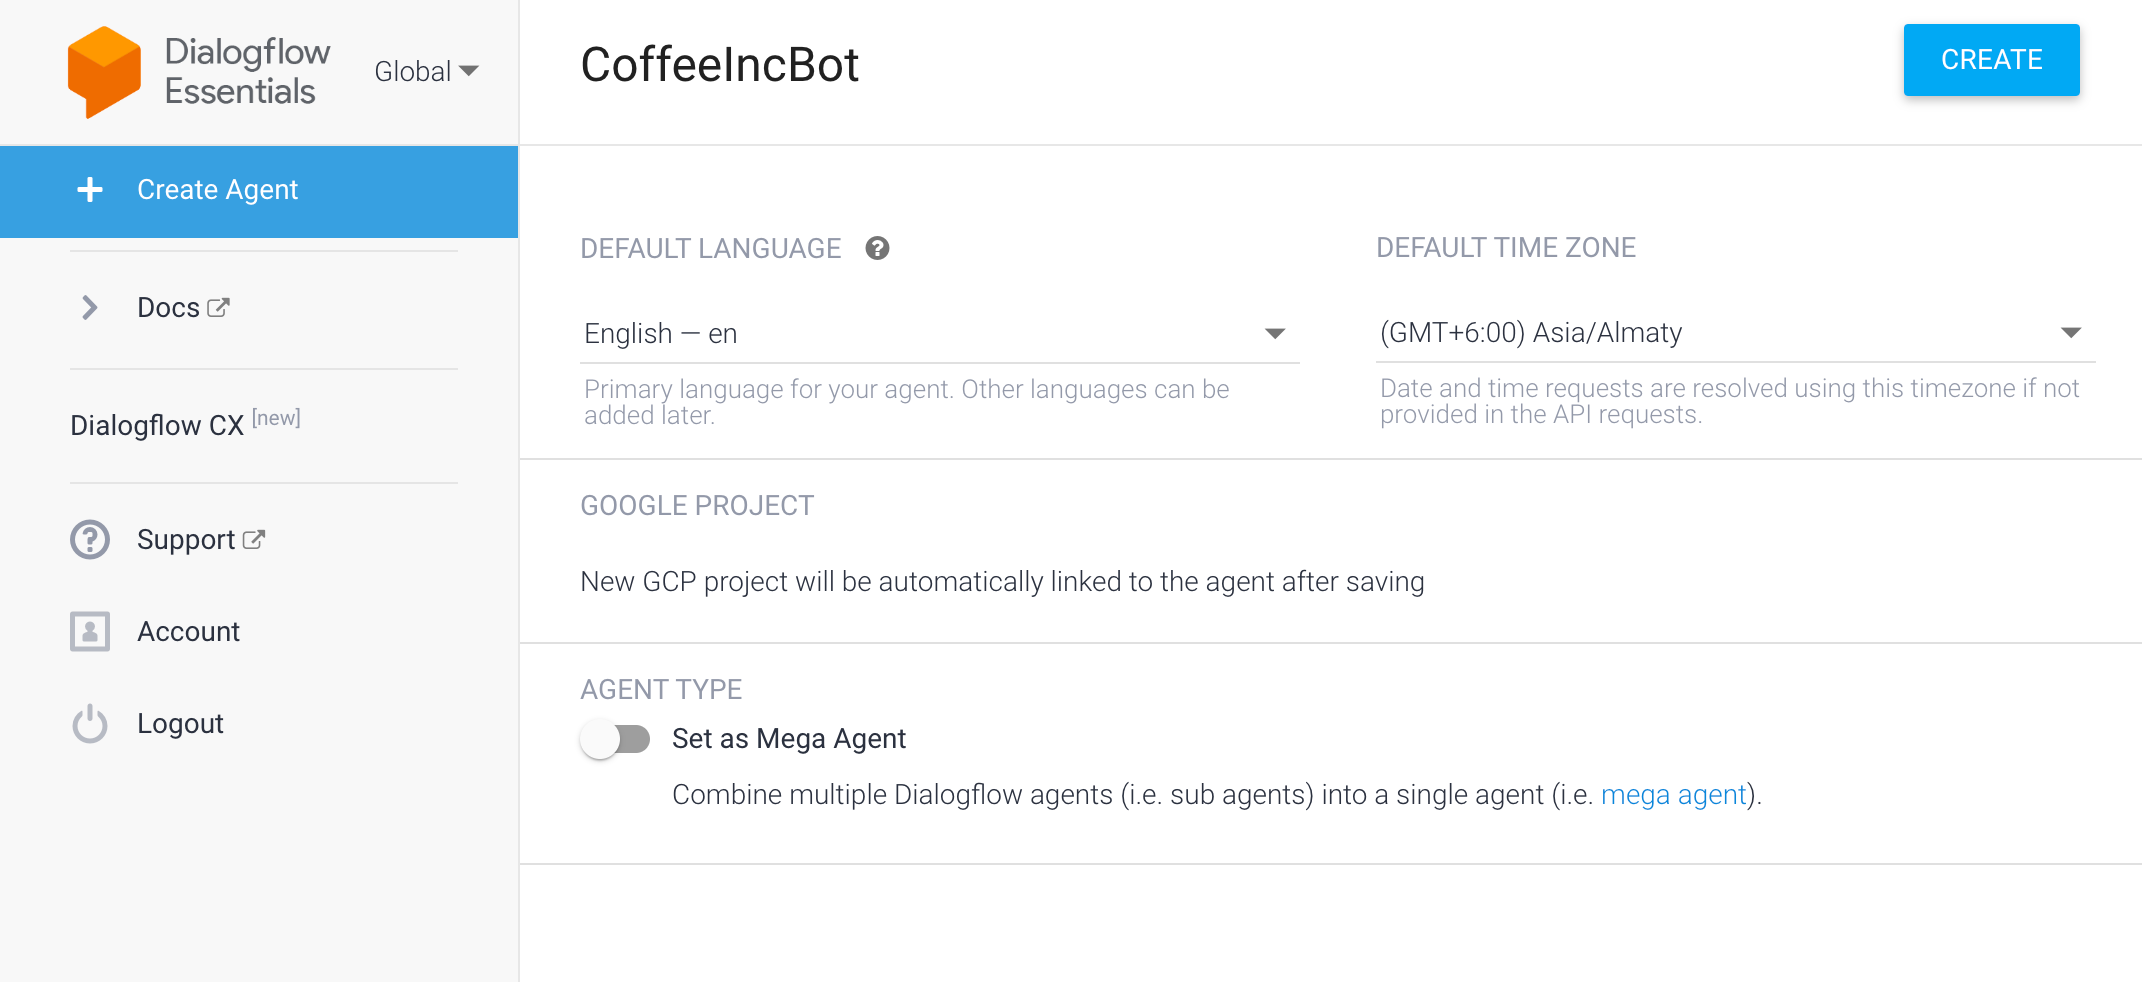Go to Dialogflow CX
2142x982 pixels.
(x=157, y=426)
